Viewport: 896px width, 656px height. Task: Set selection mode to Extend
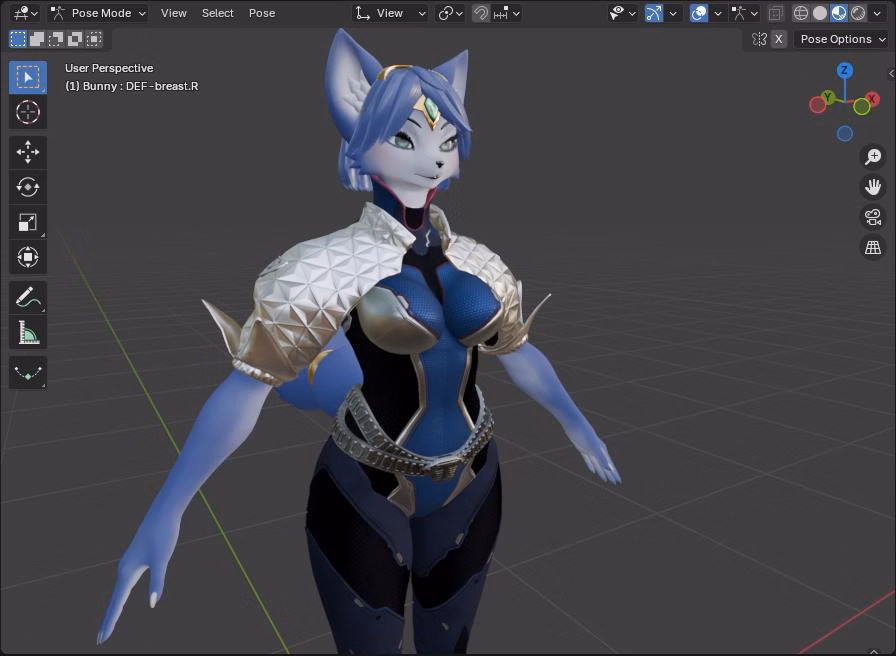click(x=37, y=39)
